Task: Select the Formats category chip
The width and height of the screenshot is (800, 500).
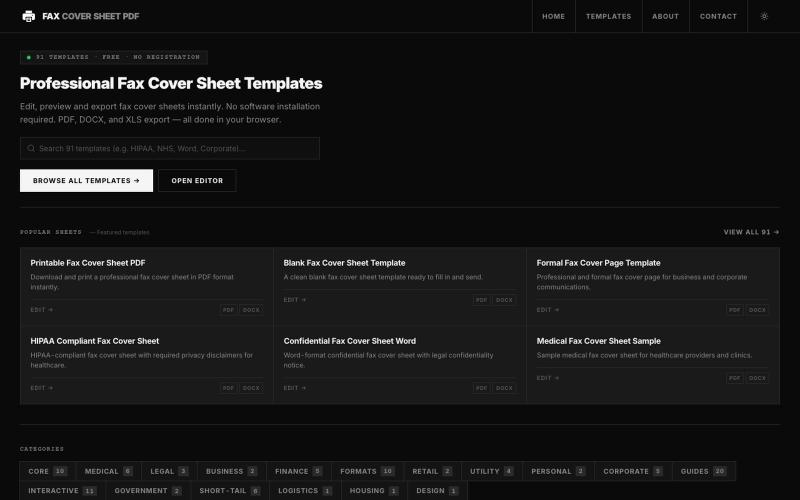Action: pyautogui.click(x=367, y=471)
